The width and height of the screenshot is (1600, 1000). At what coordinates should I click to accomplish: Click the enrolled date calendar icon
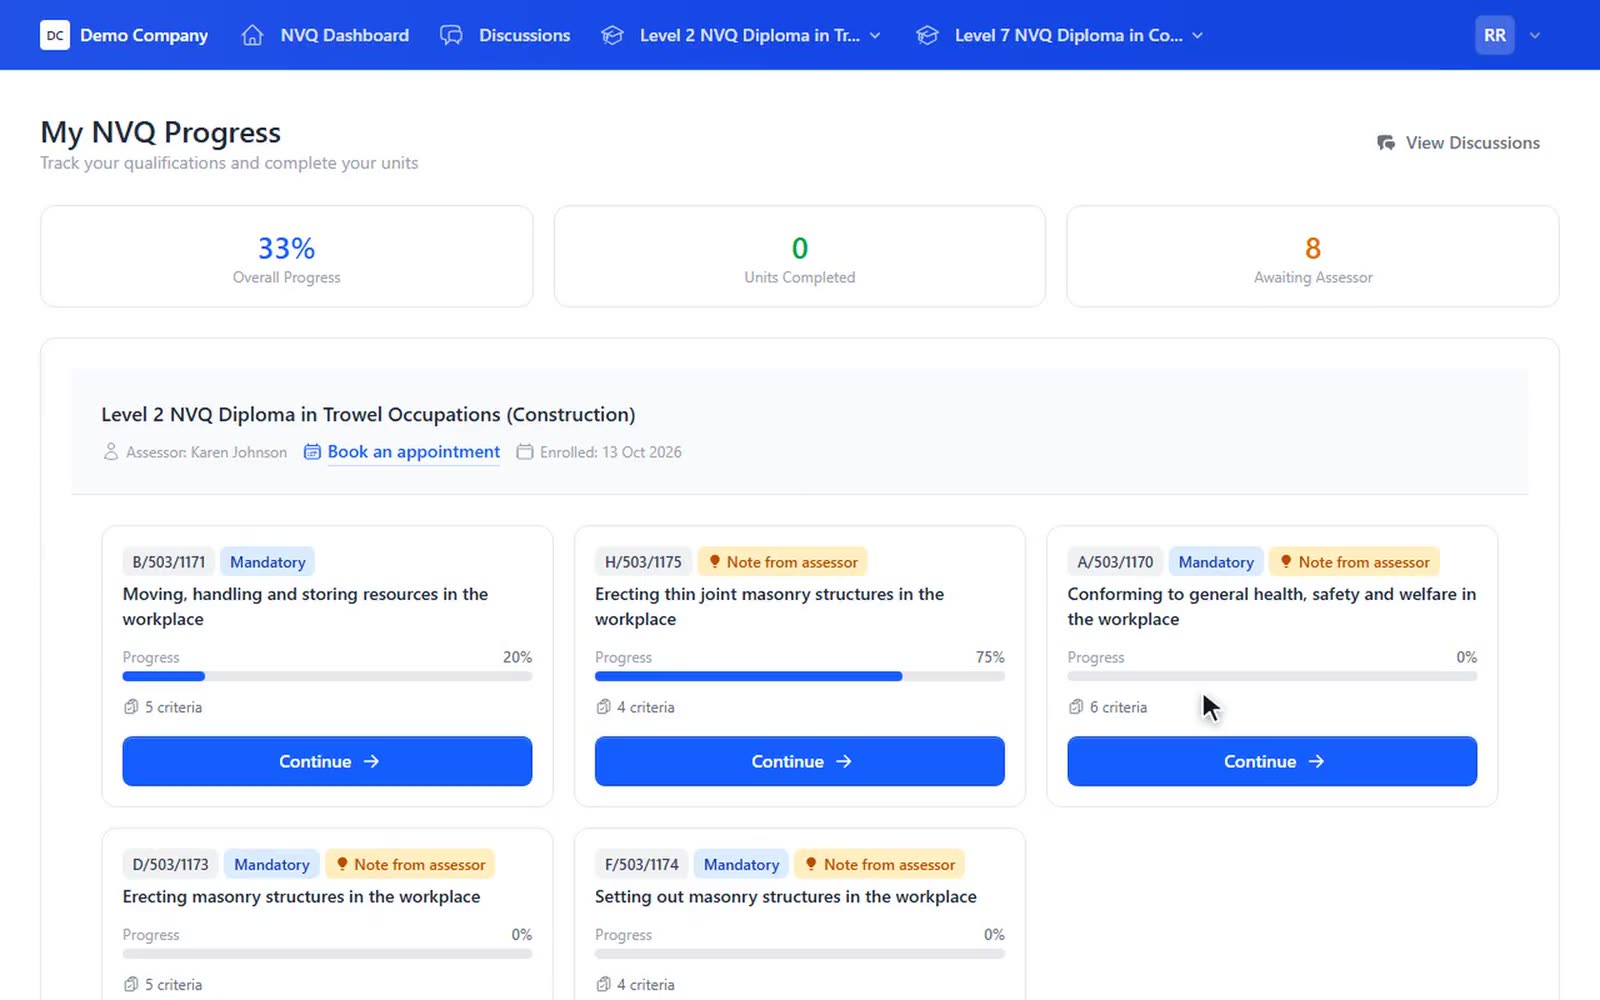coord(524,452)
